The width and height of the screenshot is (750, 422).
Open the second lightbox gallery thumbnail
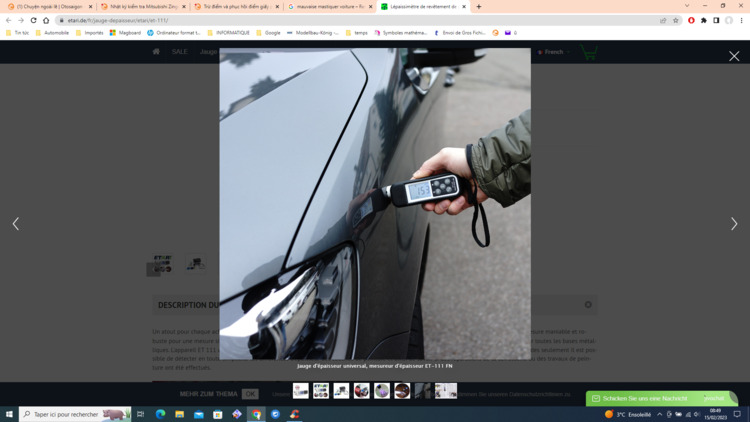[320, 390]
